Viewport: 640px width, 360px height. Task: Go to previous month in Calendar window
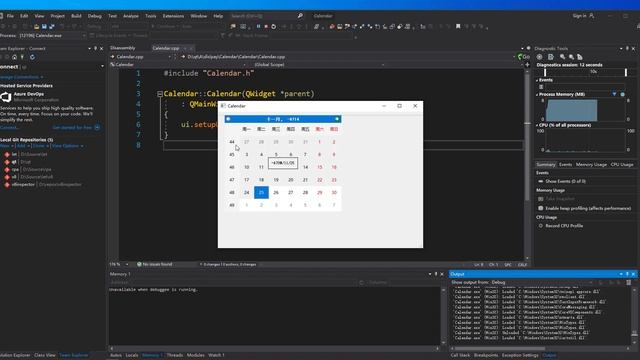228,119
